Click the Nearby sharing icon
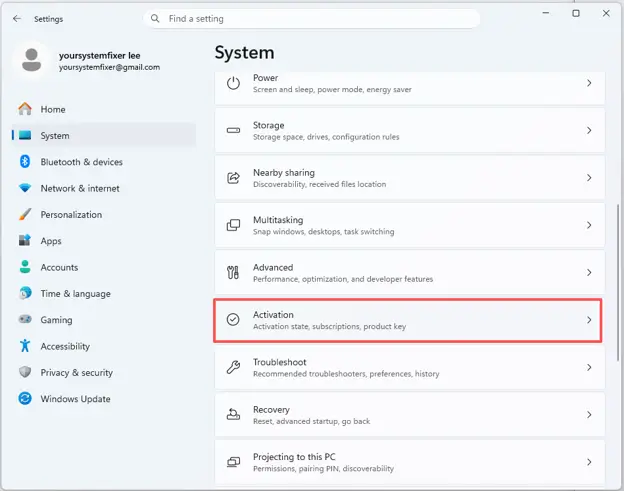This screenshot has height=491, width=624. [x=233, y=178]
